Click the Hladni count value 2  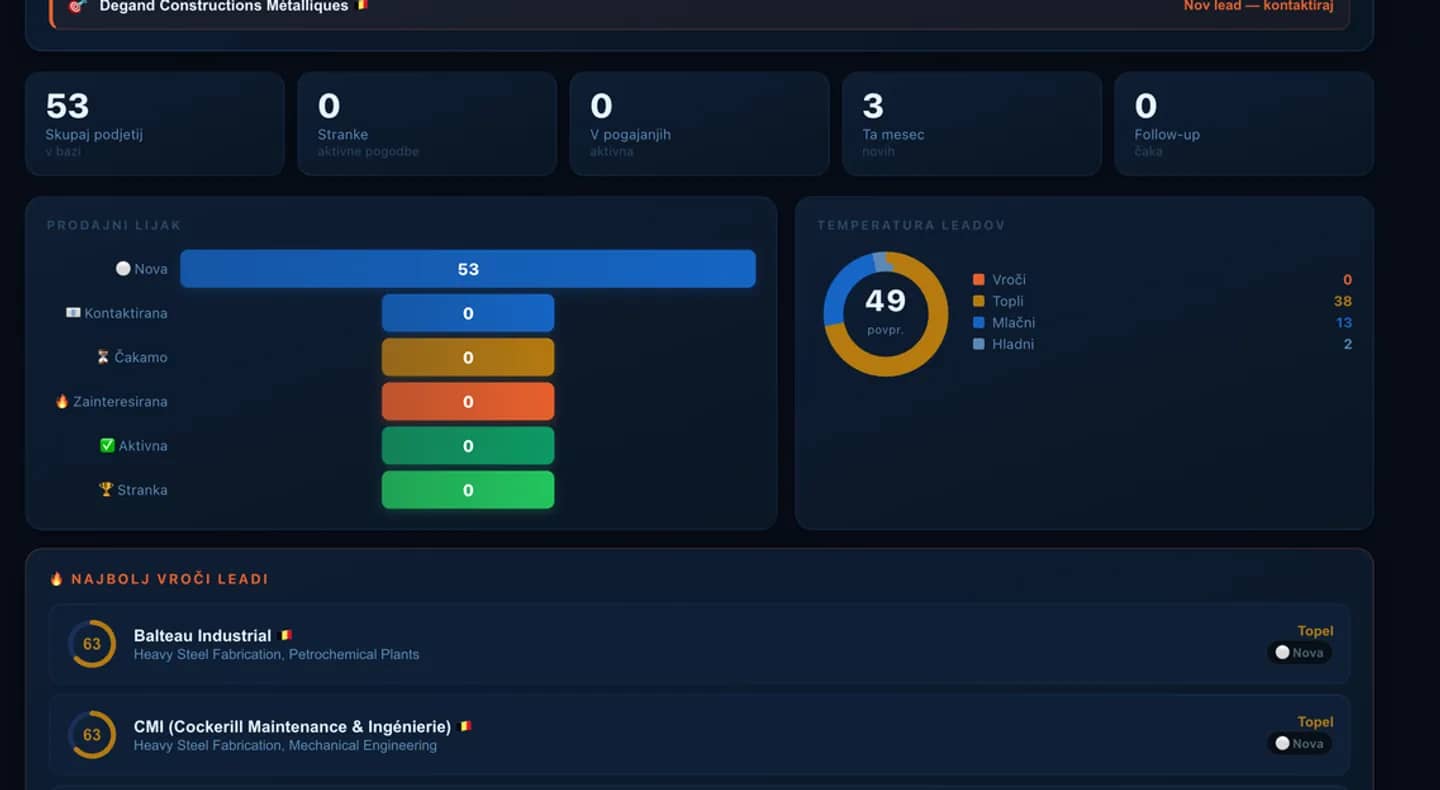(1348, 344)
